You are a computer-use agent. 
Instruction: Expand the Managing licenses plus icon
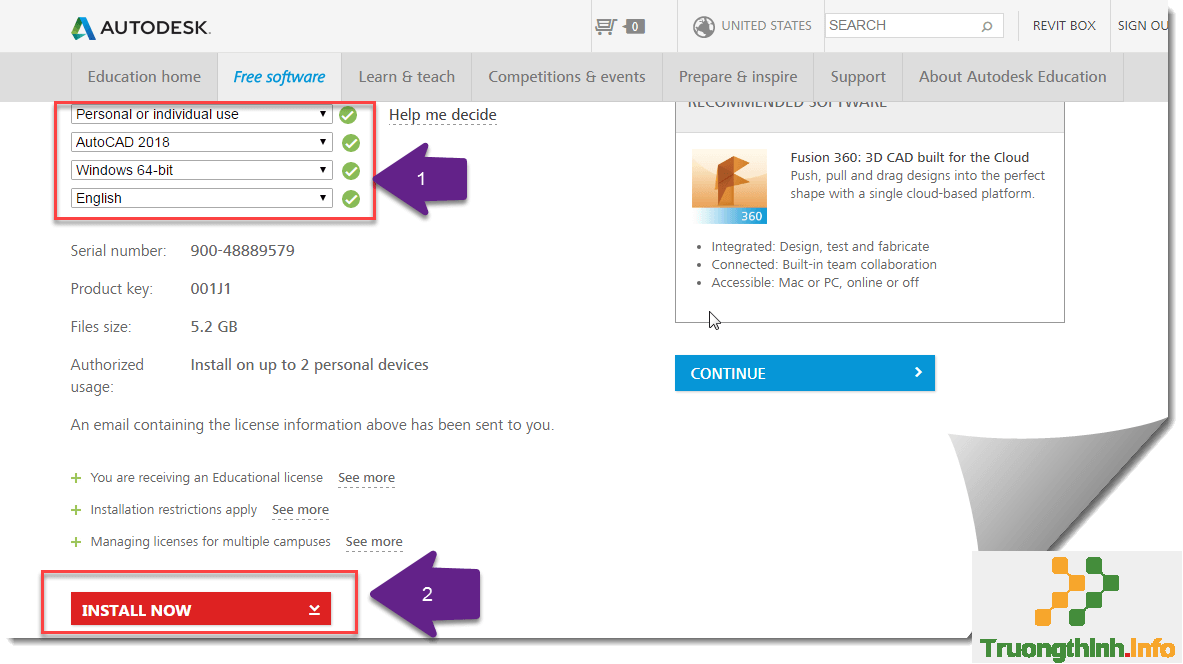point(76,542)
